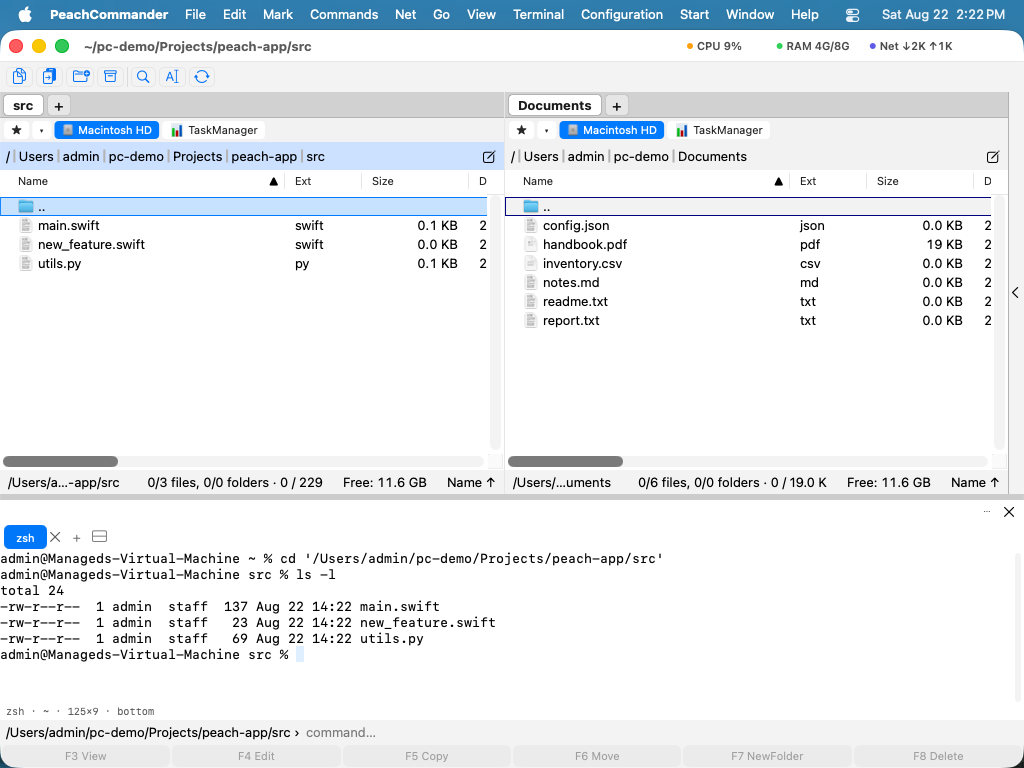
Task: Click left panel horizontal scrollbar thumb
Action: [61, 462]
